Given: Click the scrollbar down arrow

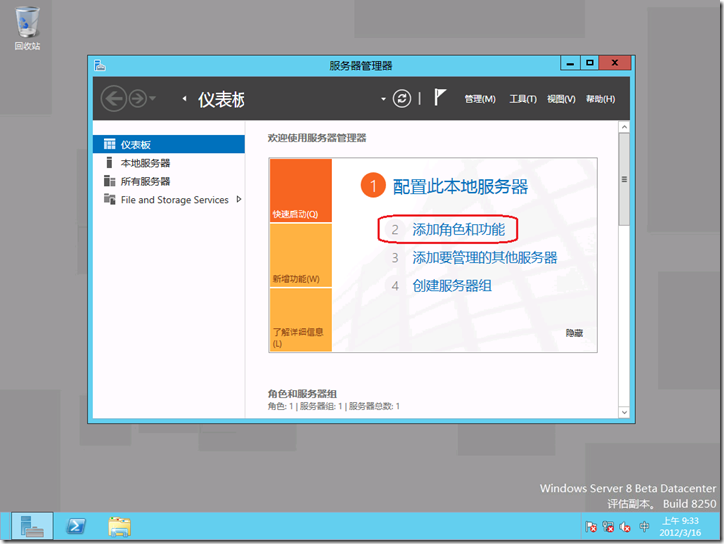Looking at the screenshot, I should (624, 412).
